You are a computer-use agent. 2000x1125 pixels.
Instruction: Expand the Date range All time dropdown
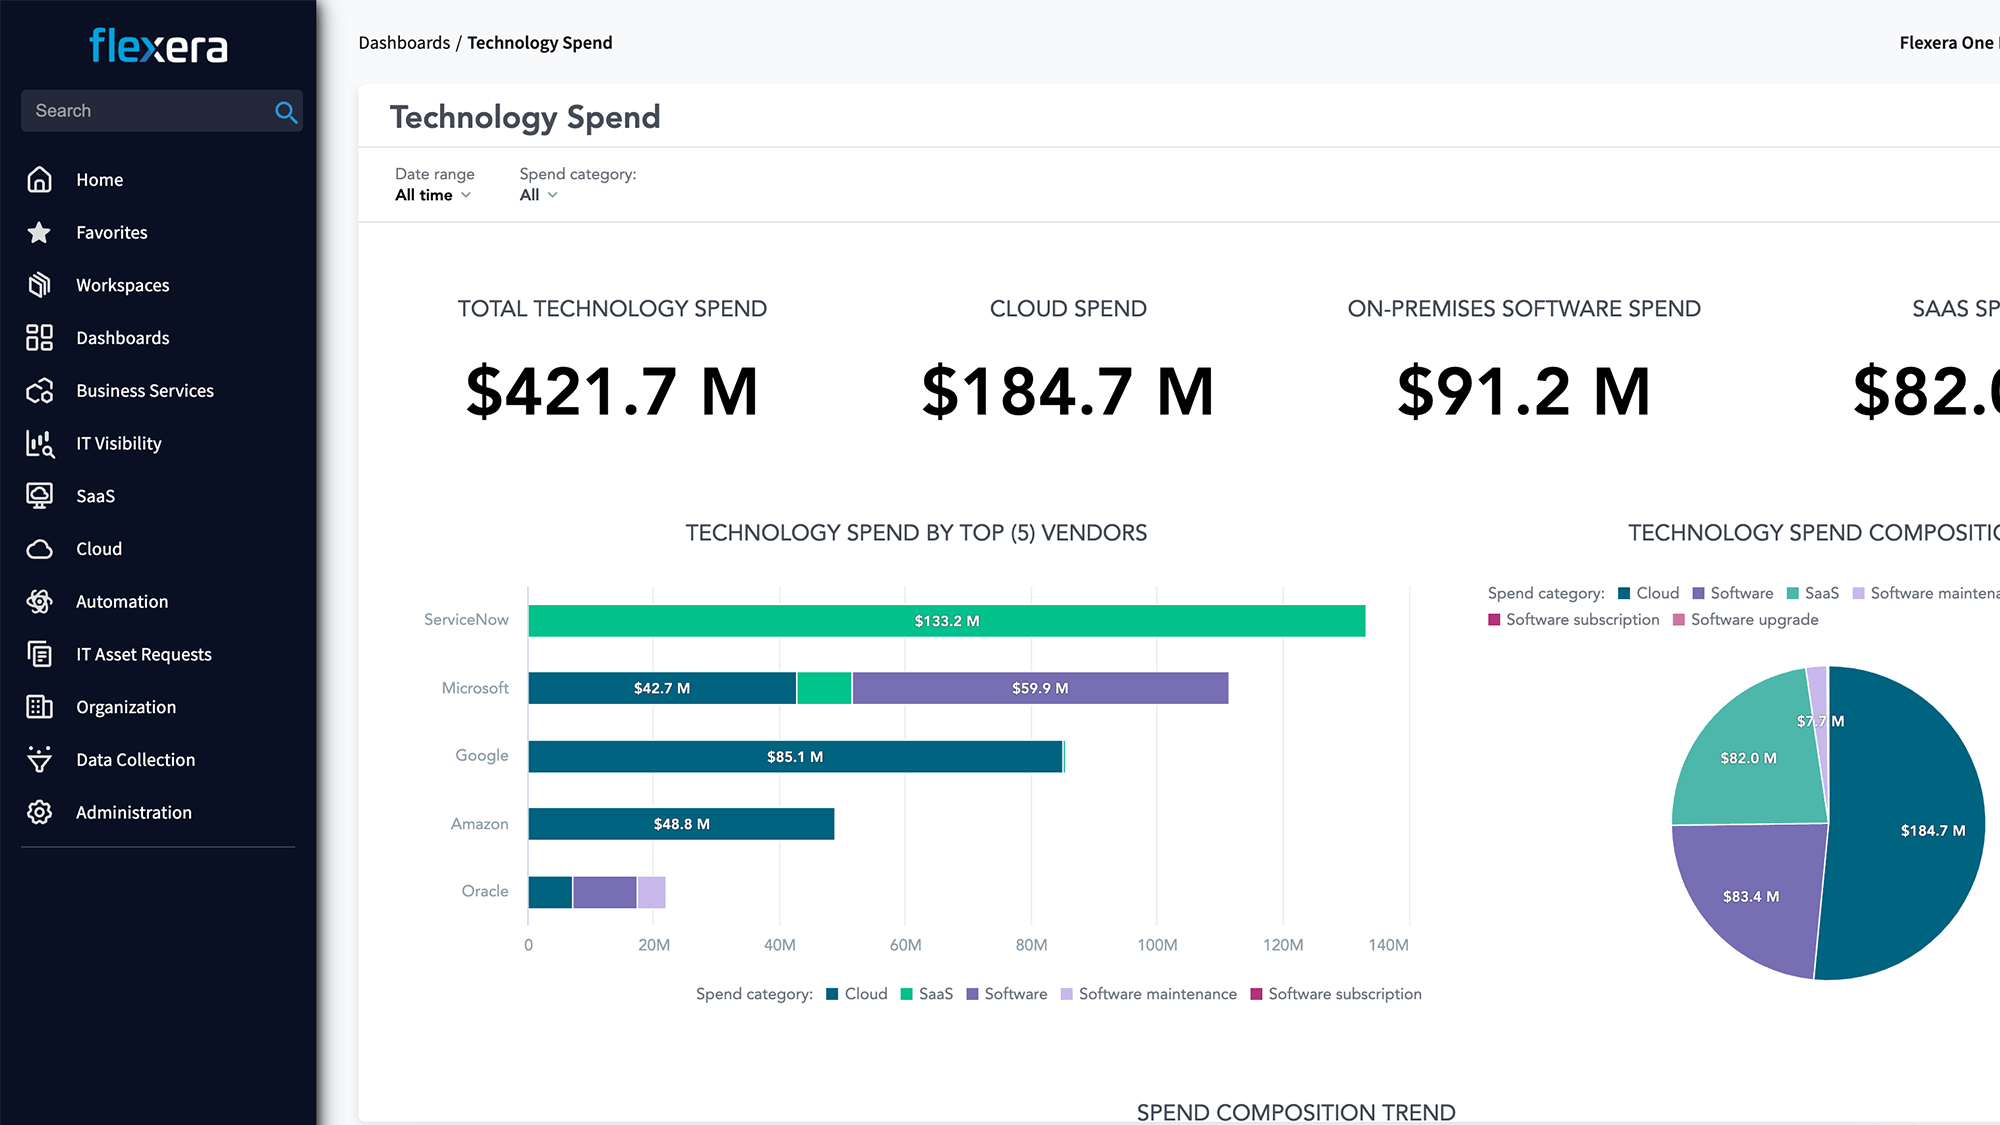pos(433,195)
